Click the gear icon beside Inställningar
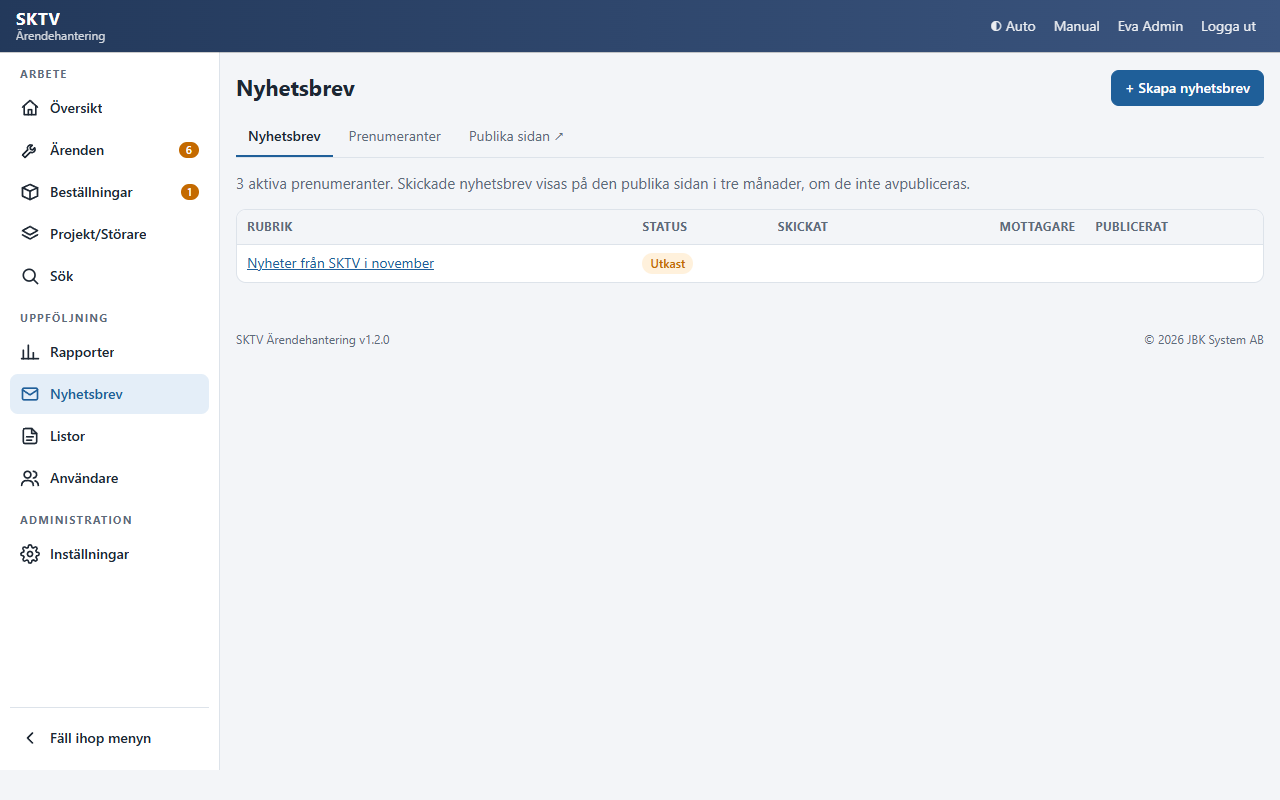 click(x=30, y=554)
